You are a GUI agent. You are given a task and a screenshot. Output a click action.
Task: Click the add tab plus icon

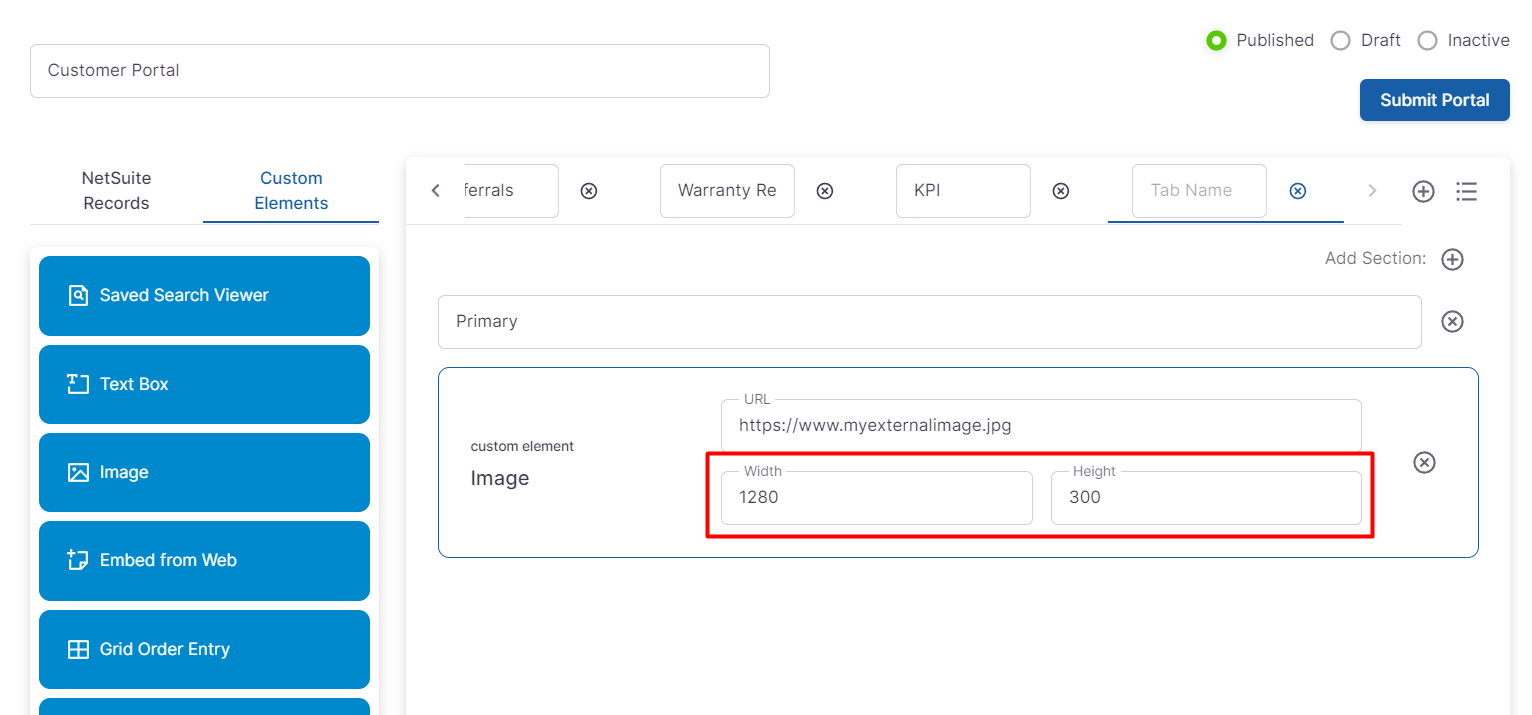[1423, 191]
